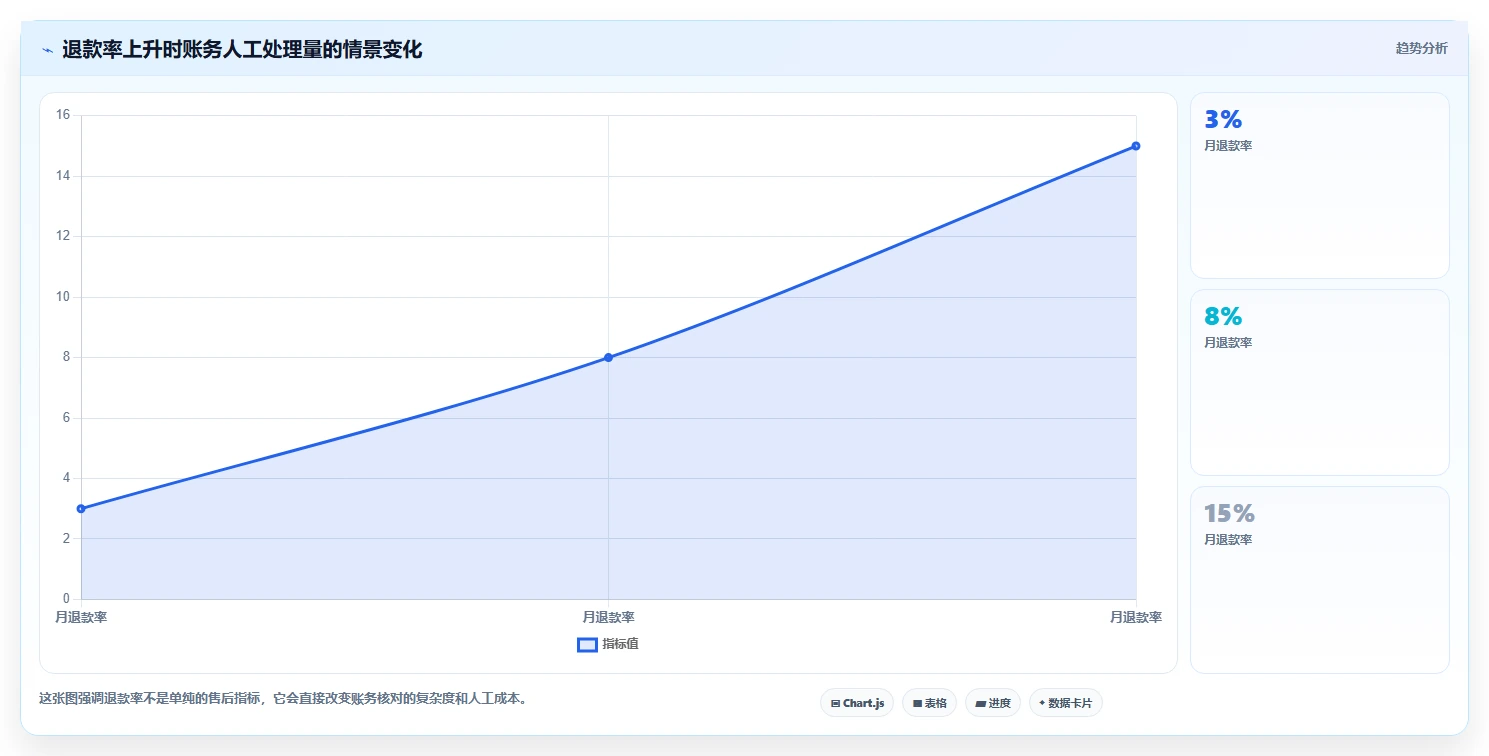
Task: Click the y-axis label 16
Action: (x=62, y=115)
